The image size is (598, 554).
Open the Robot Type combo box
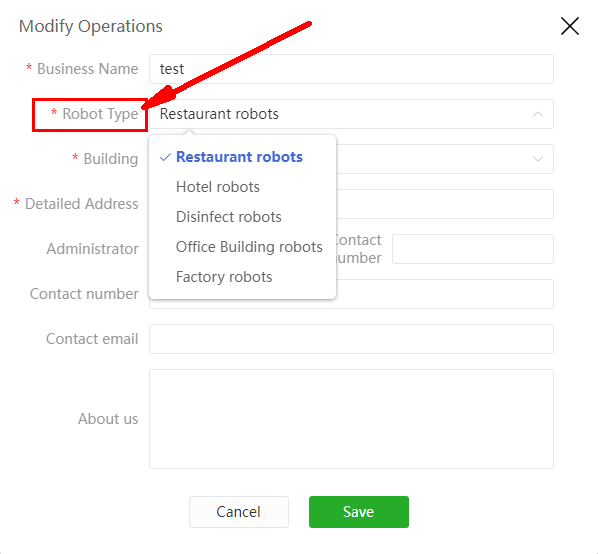(x=351, y=114)
